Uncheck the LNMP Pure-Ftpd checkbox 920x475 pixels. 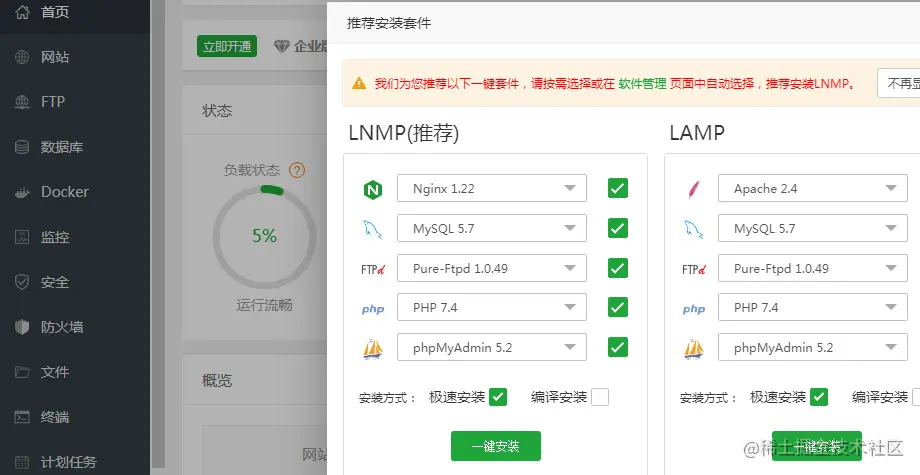point(618,268)
